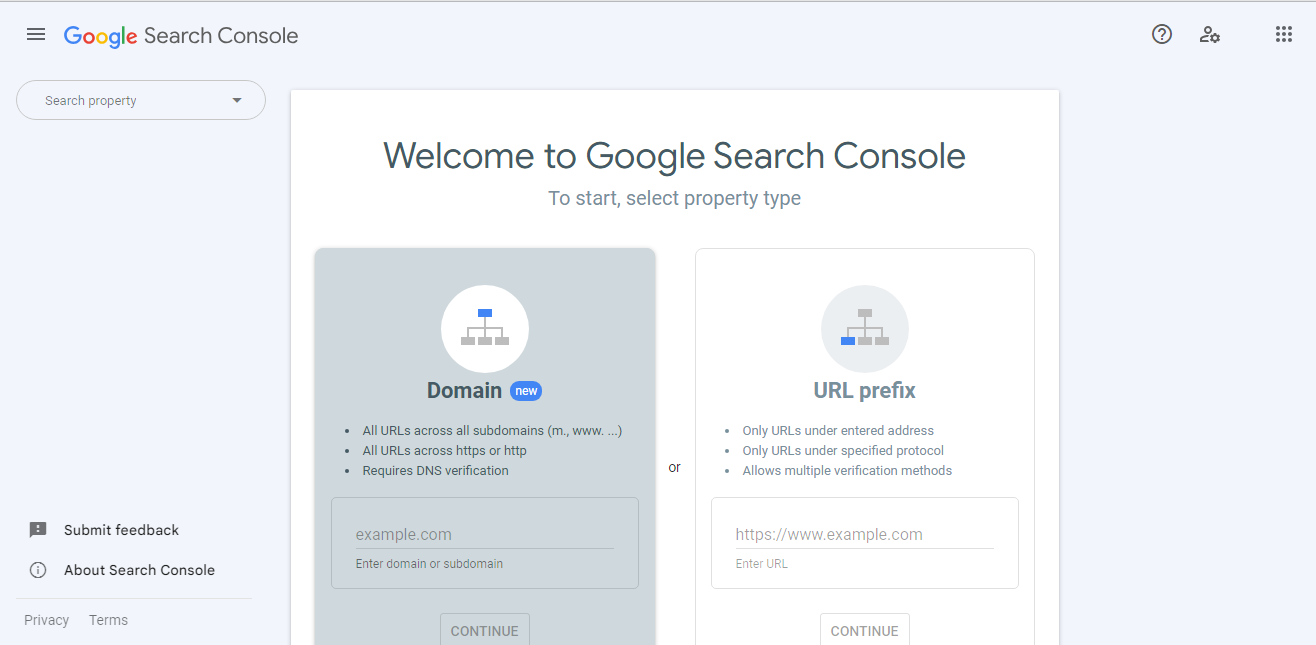1316x645 pixels.
Task: Open the Help question mark icon
Action: click(1162, 35)
